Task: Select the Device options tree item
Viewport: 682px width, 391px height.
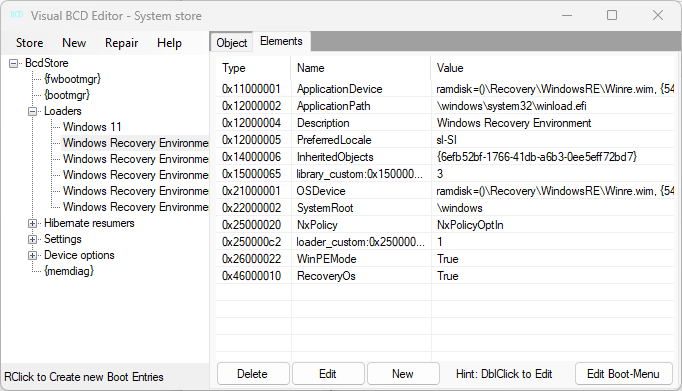Action: click(x=79, y=255)
